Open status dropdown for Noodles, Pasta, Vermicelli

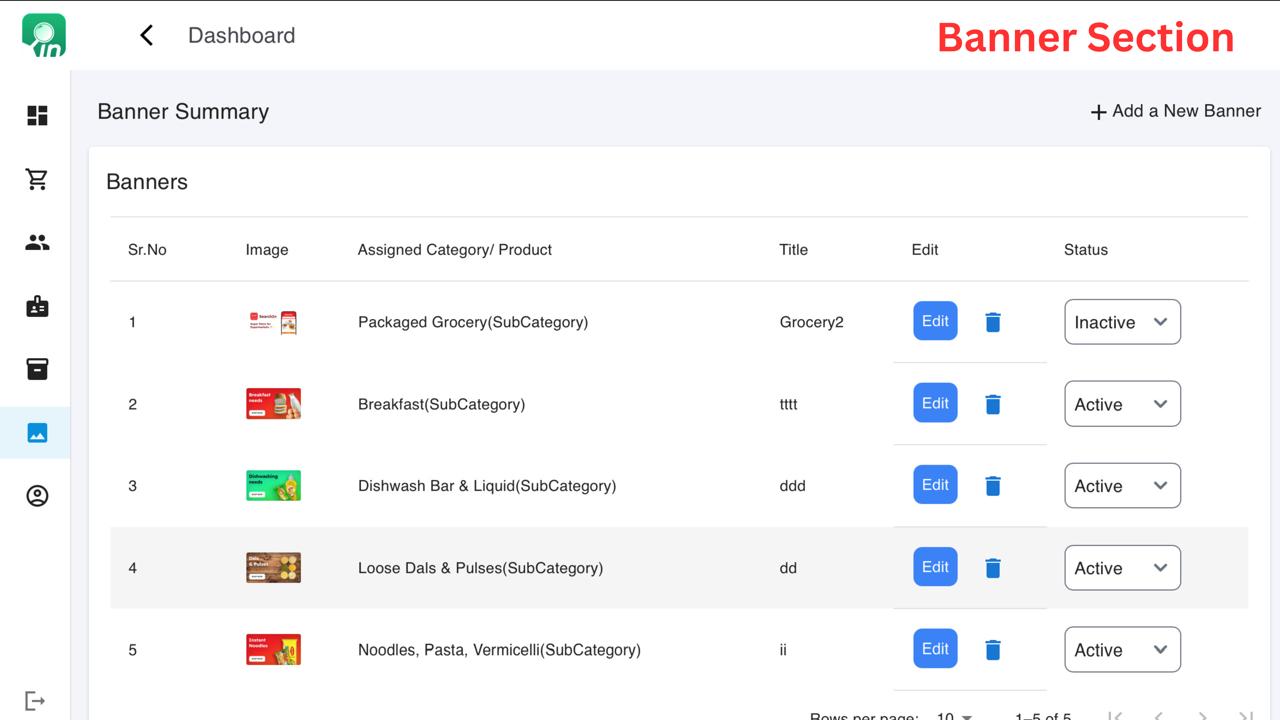[1121, 650]
